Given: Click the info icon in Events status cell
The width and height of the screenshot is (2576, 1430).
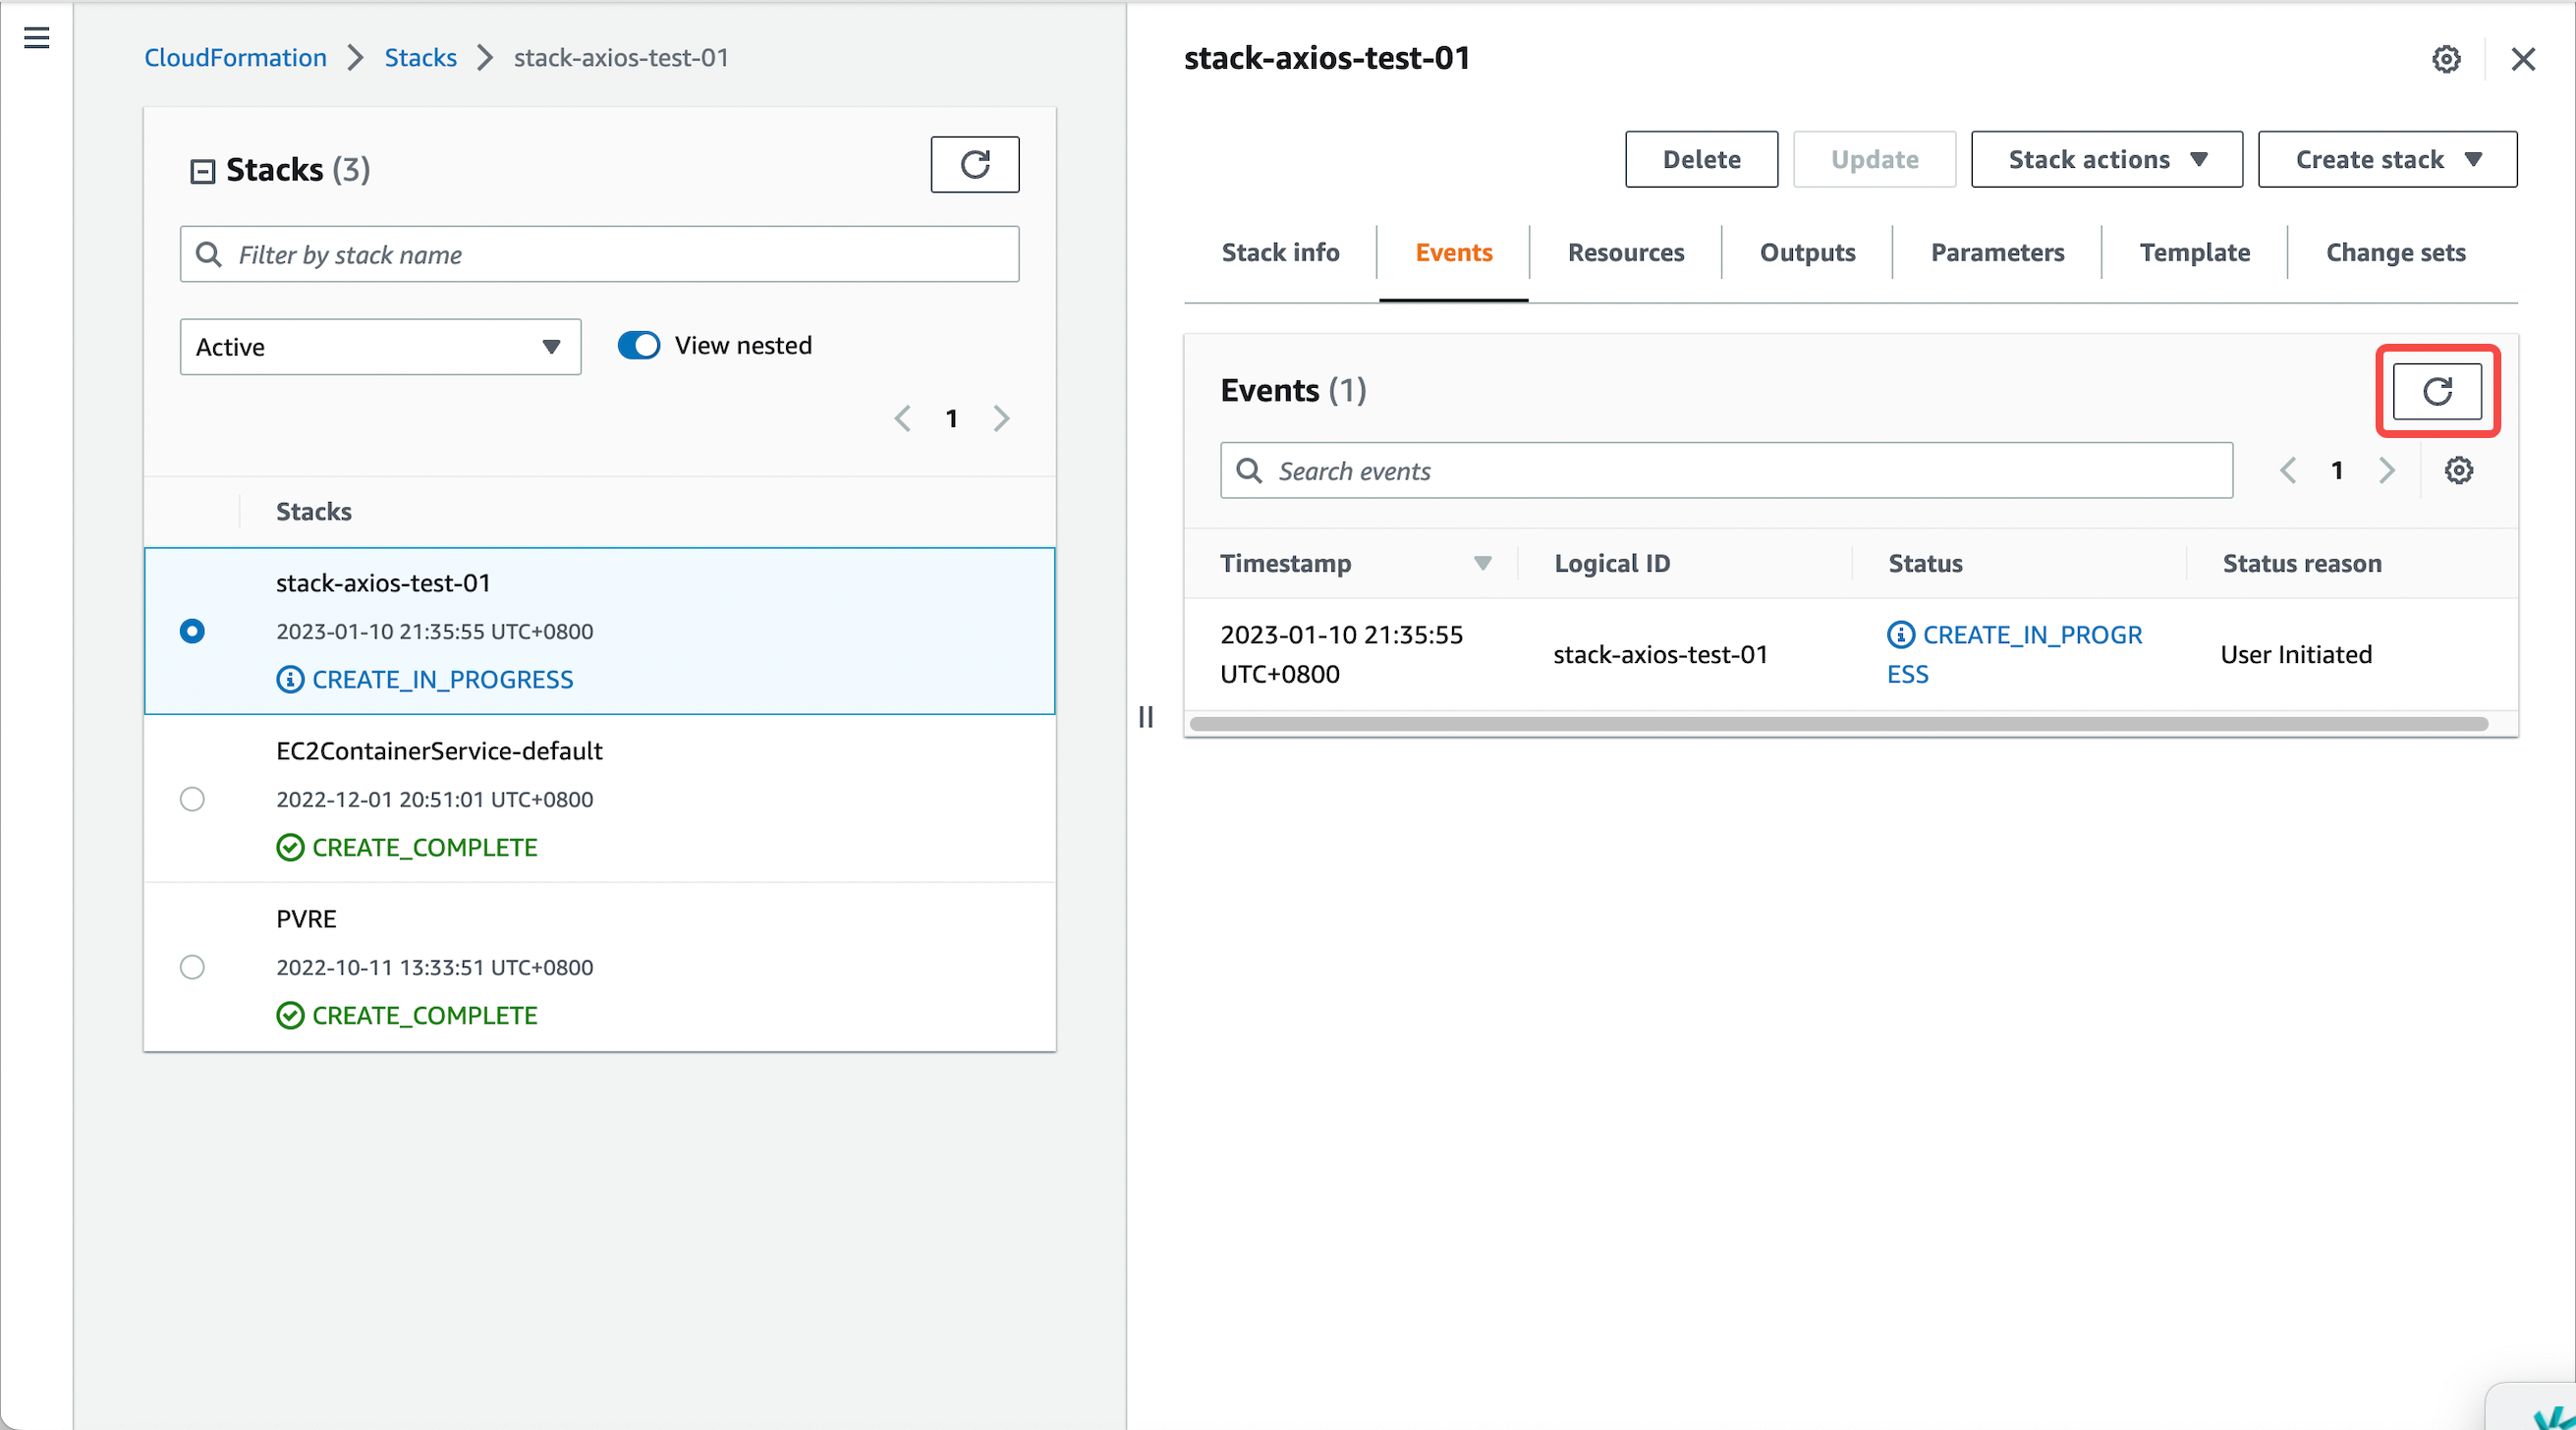Looking at the screenshot, I should point(1901,635).
